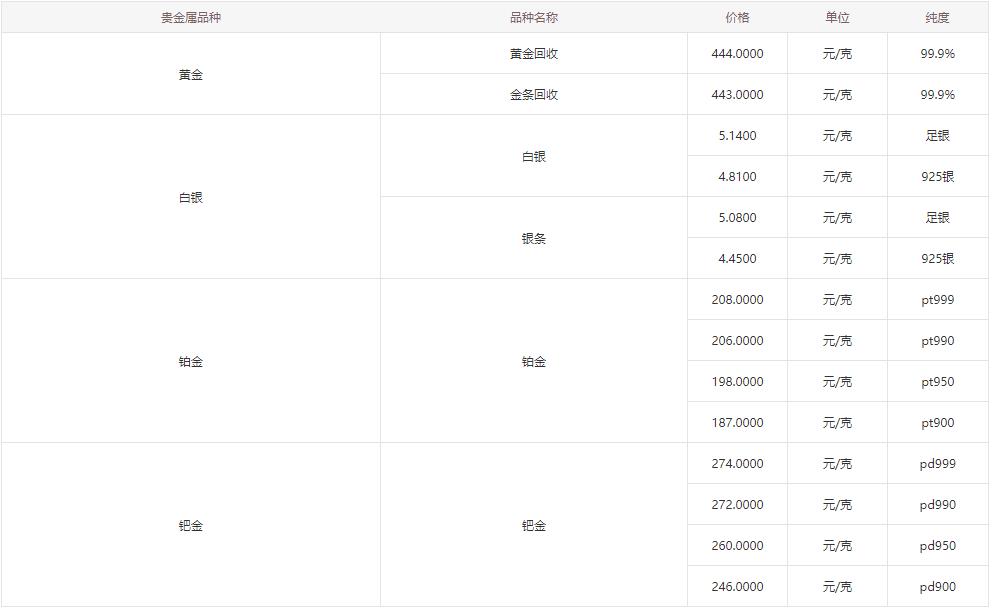Click the 单位 column header
Image resolution: width=996 pixels, height=609 pixels.
[837, 18]
